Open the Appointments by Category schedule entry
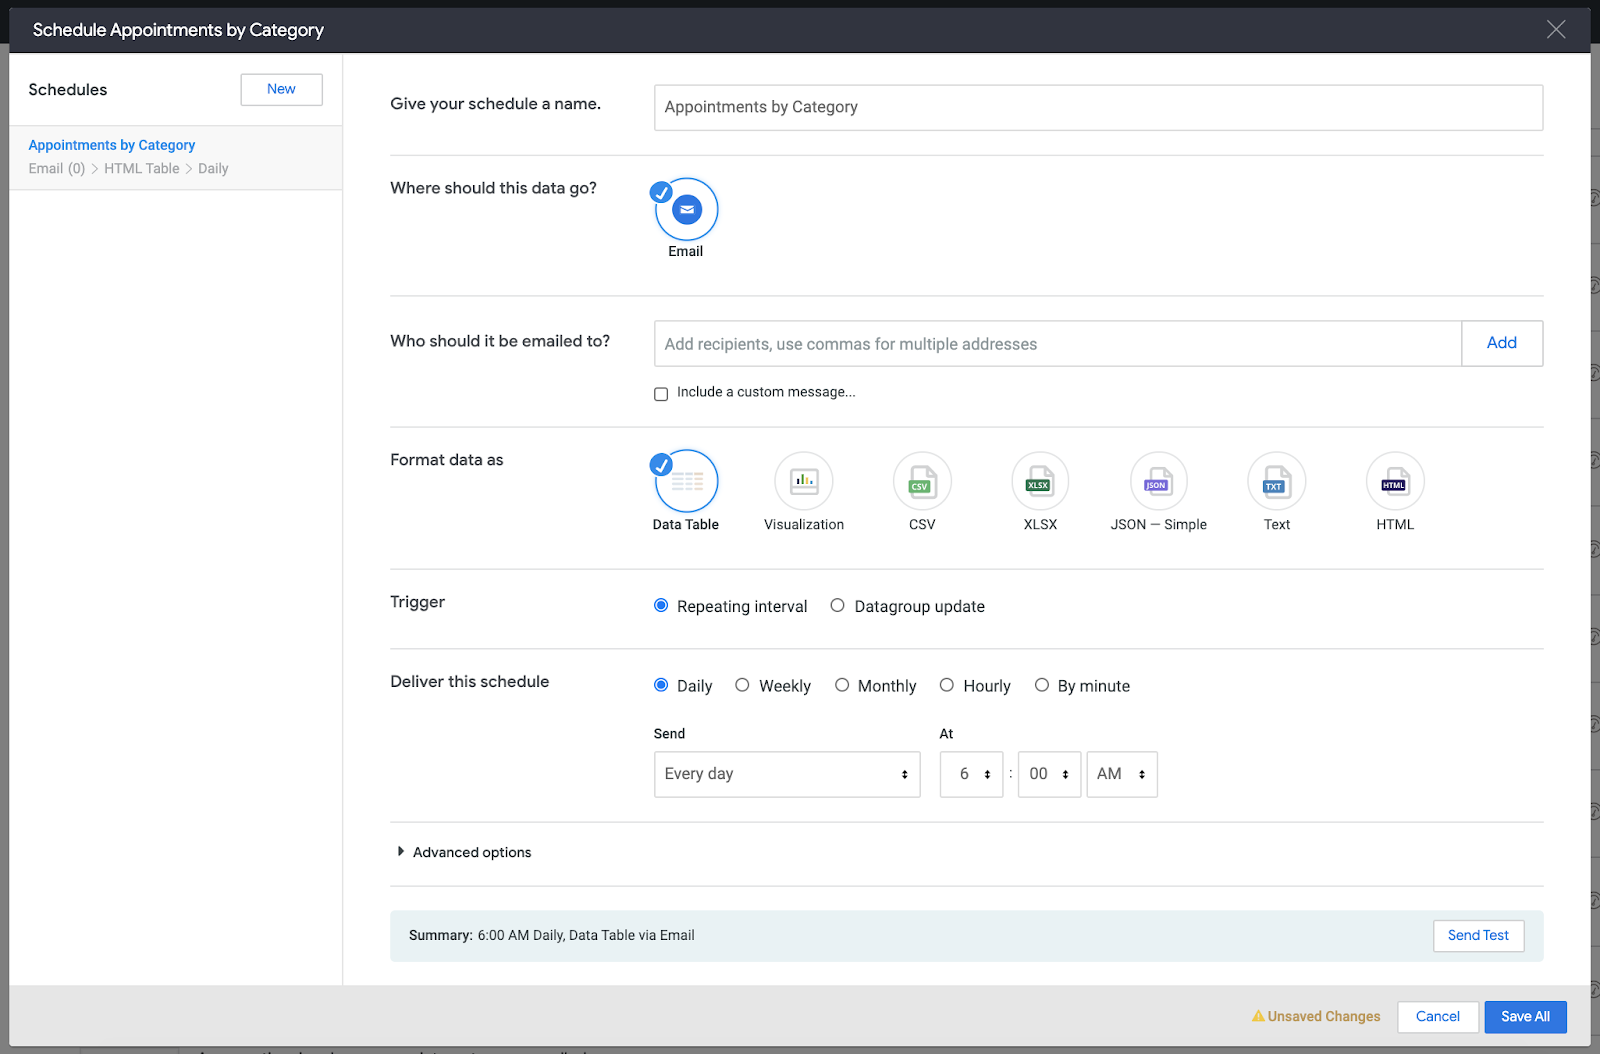The height and width of the screenshot is (1054, 1600). tap(112, 146)
